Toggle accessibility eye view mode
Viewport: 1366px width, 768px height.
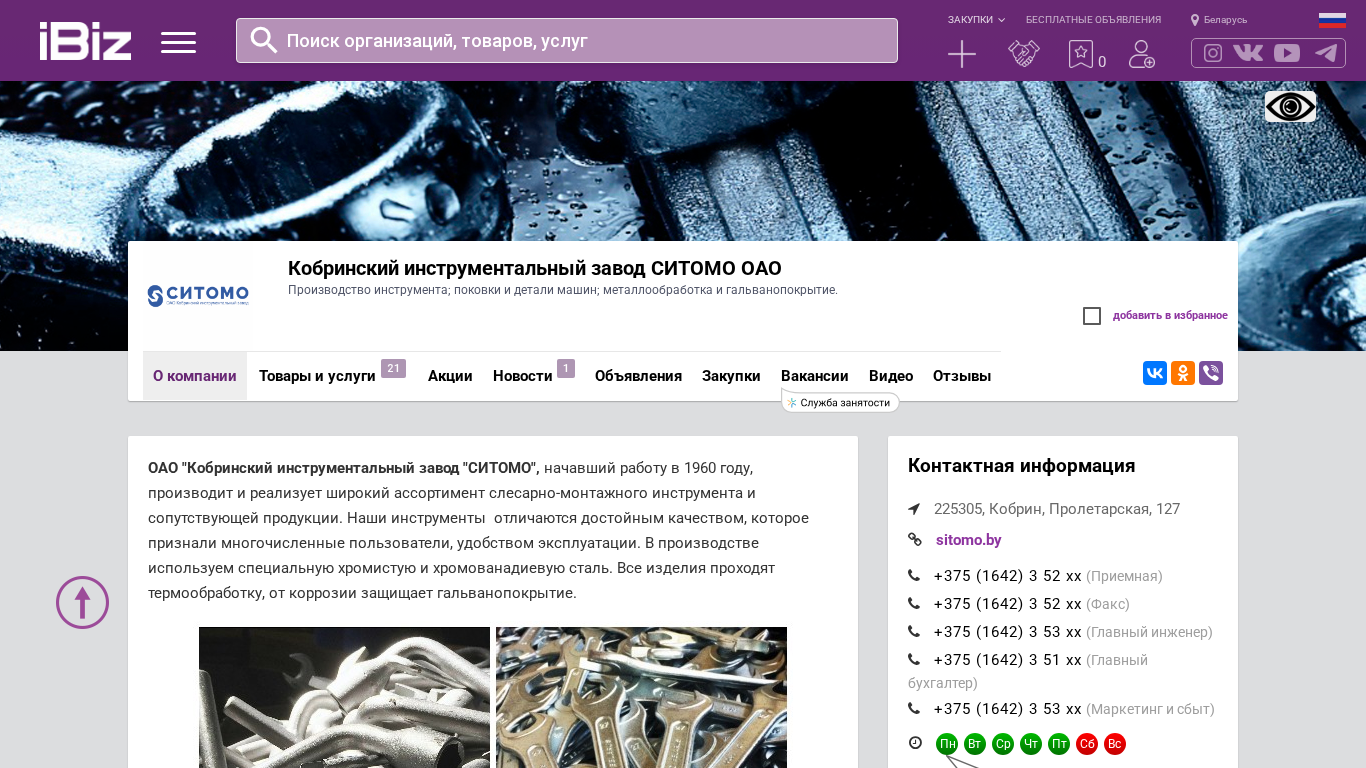tap(1290, 106)
